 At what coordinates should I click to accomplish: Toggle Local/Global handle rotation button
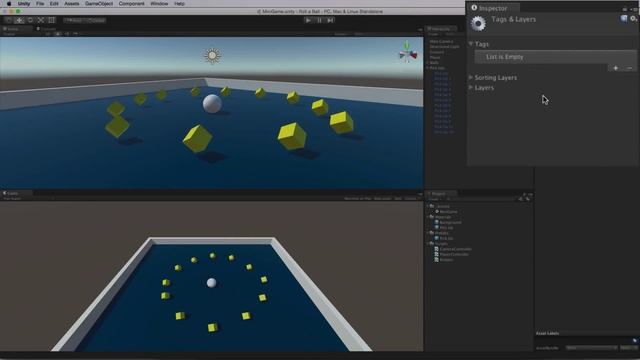click(96, 20)
